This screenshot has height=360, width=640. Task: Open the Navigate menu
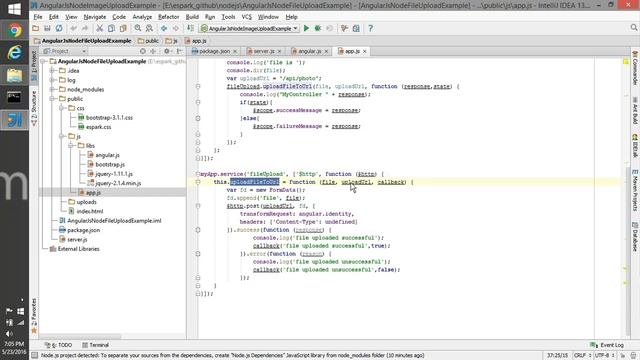click(x=95, y=17)
